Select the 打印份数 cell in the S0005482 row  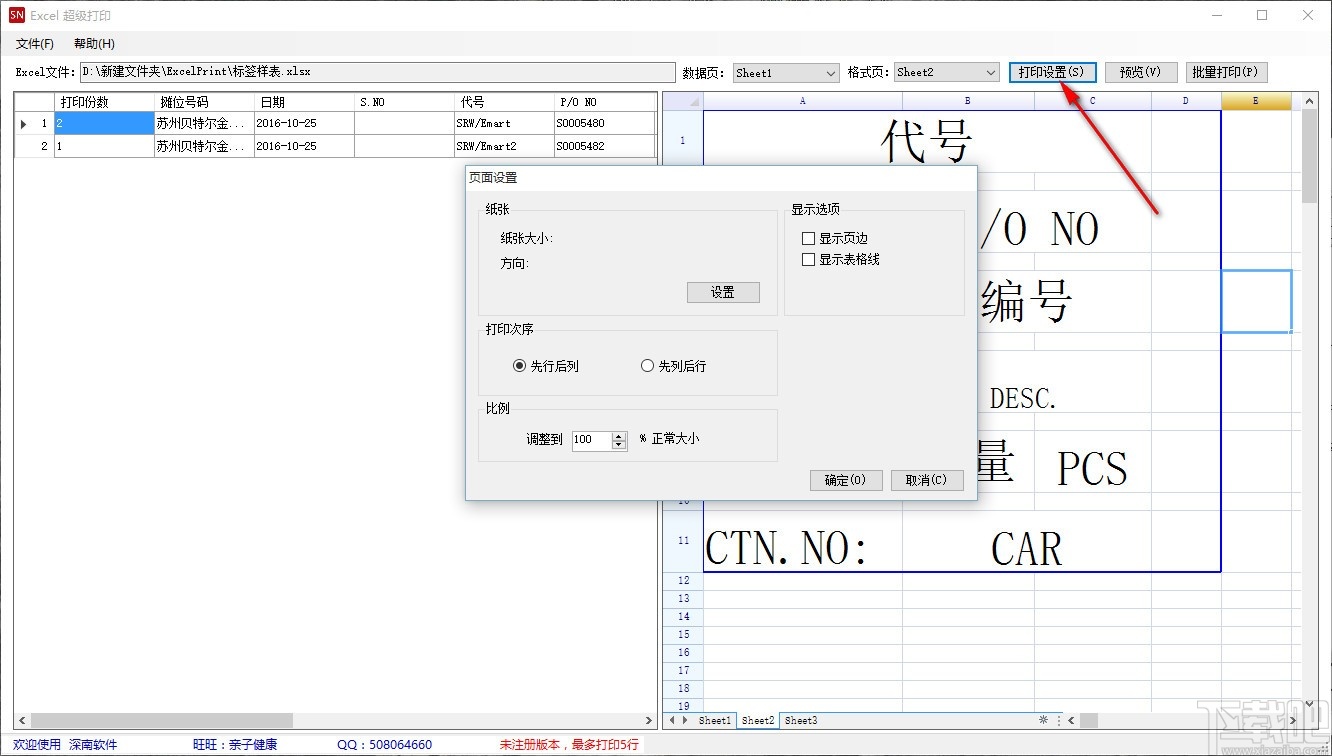[x=104, y=146]
